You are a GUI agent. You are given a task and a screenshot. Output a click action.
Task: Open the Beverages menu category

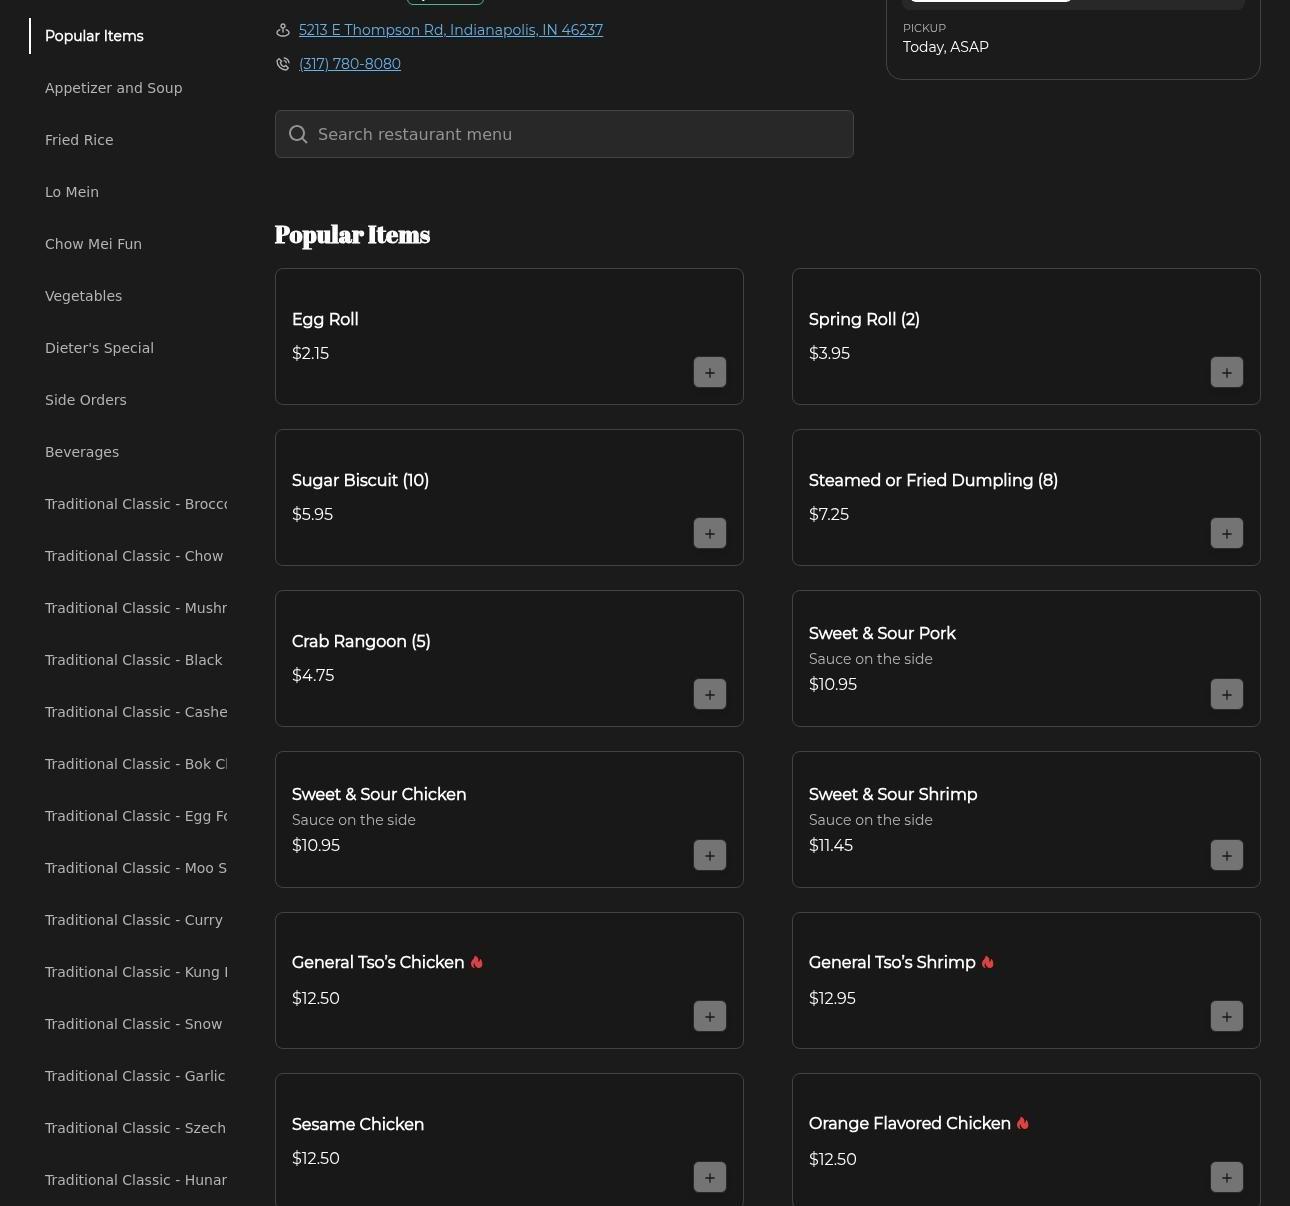pyautogui.click(x=82, y=452)
